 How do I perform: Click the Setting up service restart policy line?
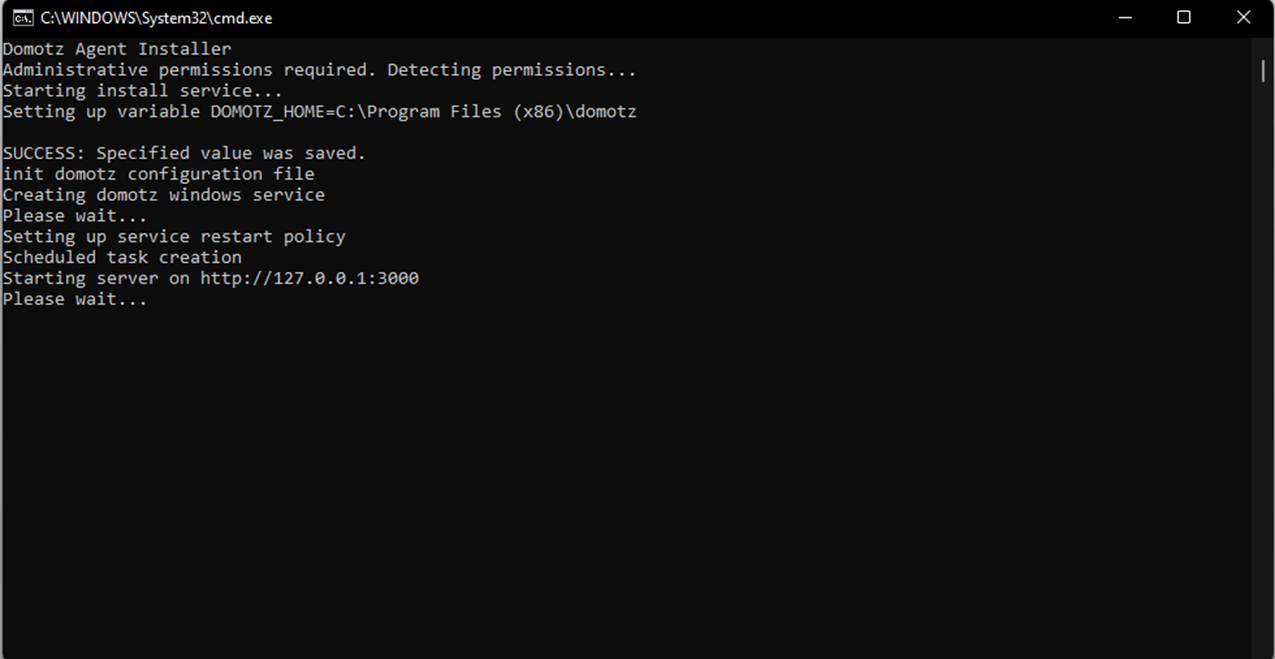tap(175, 236)
